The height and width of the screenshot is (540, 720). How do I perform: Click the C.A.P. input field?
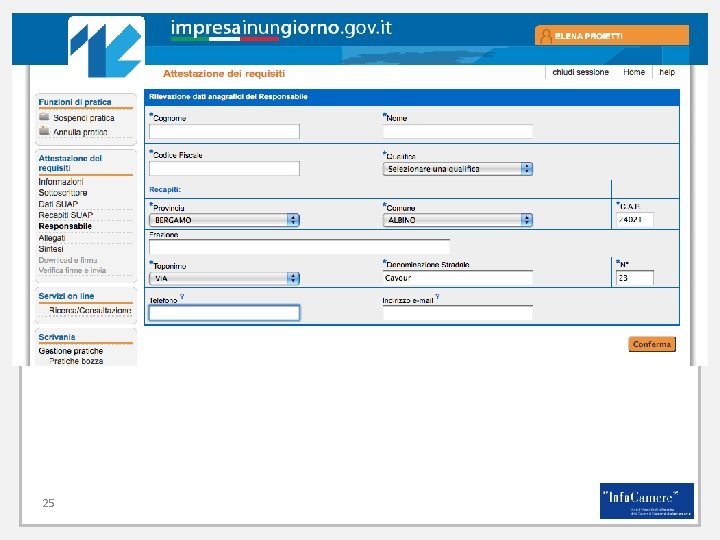635,219
